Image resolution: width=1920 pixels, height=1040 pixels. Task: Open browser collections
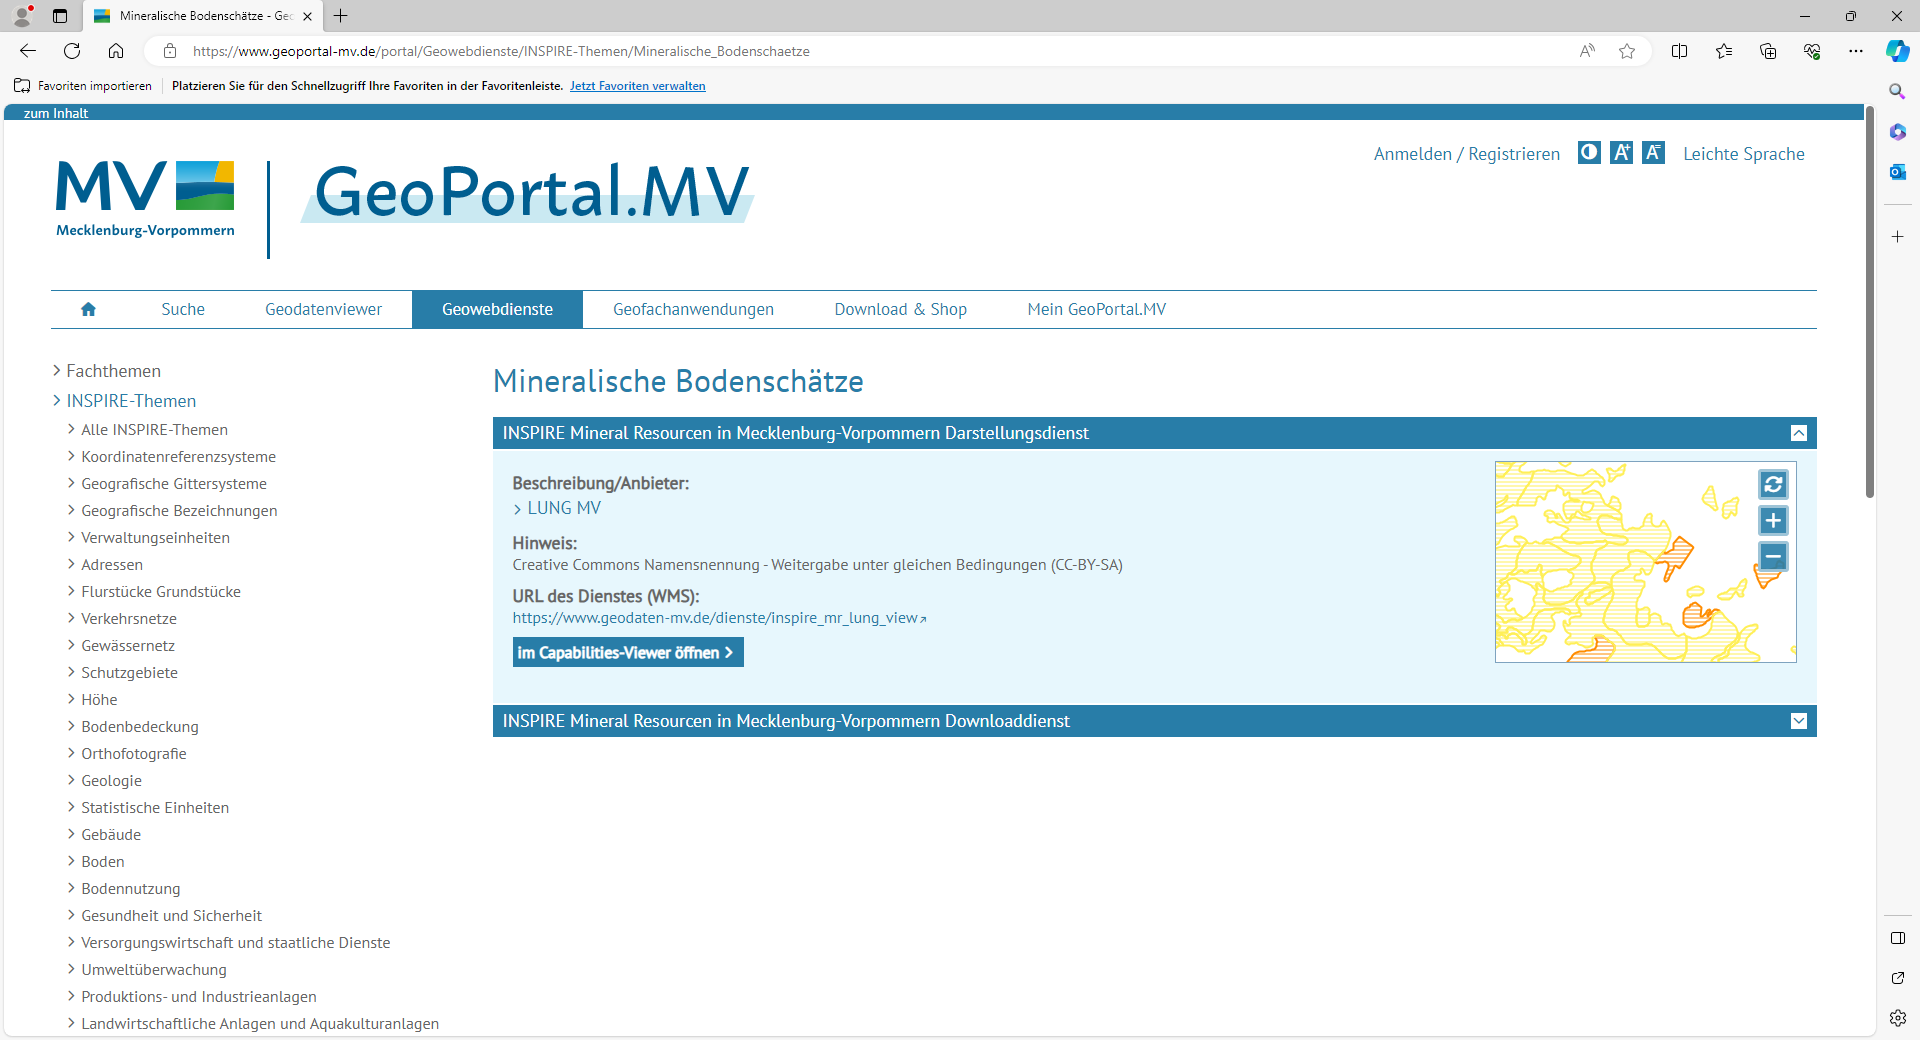pos(1768,51)
